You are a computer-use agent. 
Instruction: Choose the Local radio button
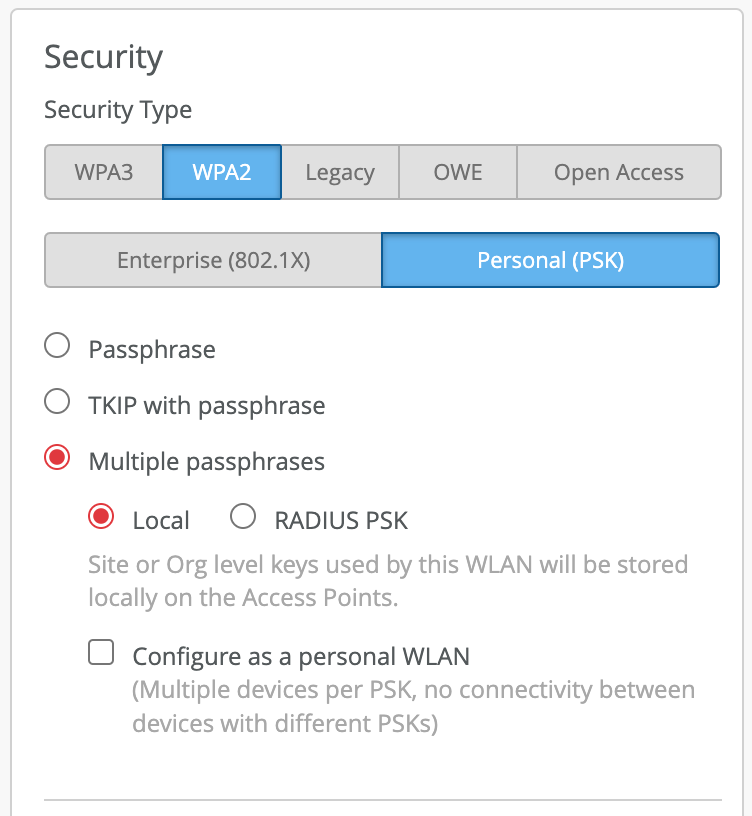point(101,516)
